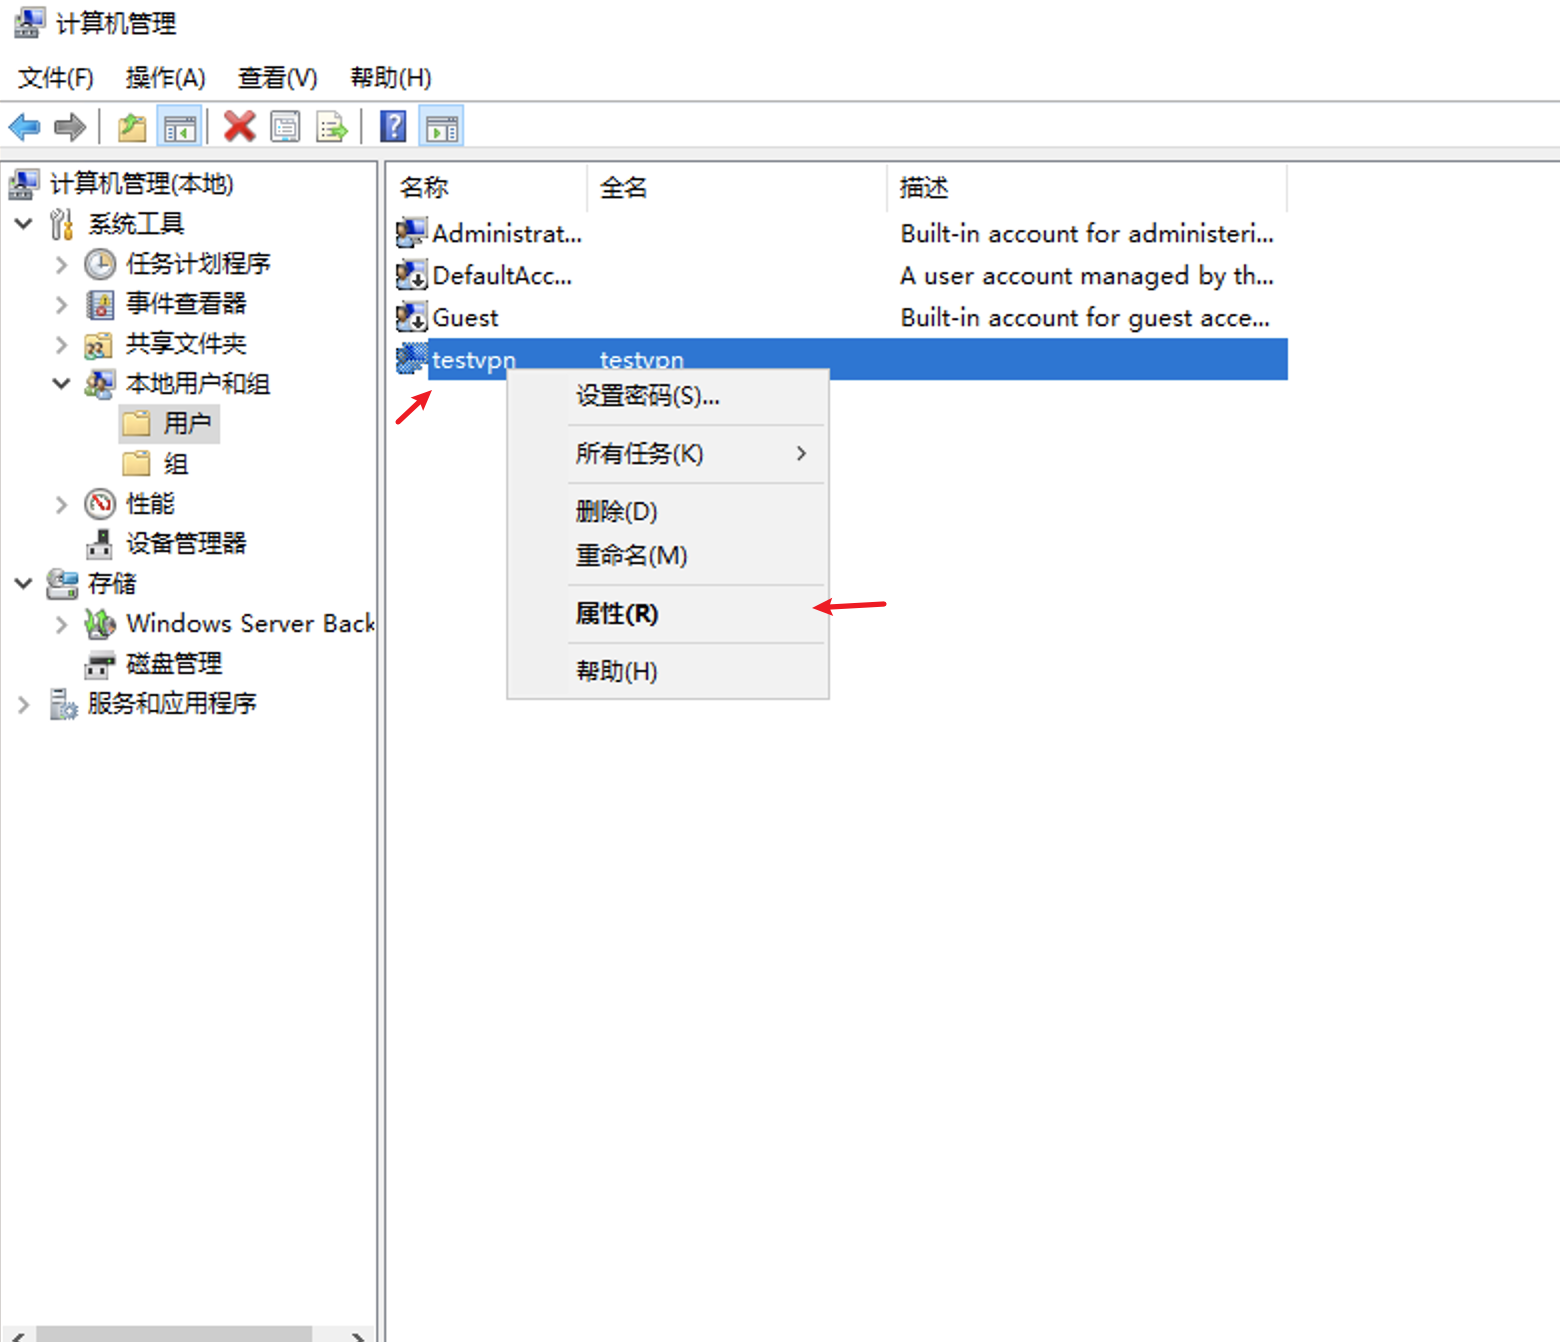Open the parent folder with up-level icon
Image resolution: width=1560 pixels, height=1342 pixels.
[x=131, y=126]
